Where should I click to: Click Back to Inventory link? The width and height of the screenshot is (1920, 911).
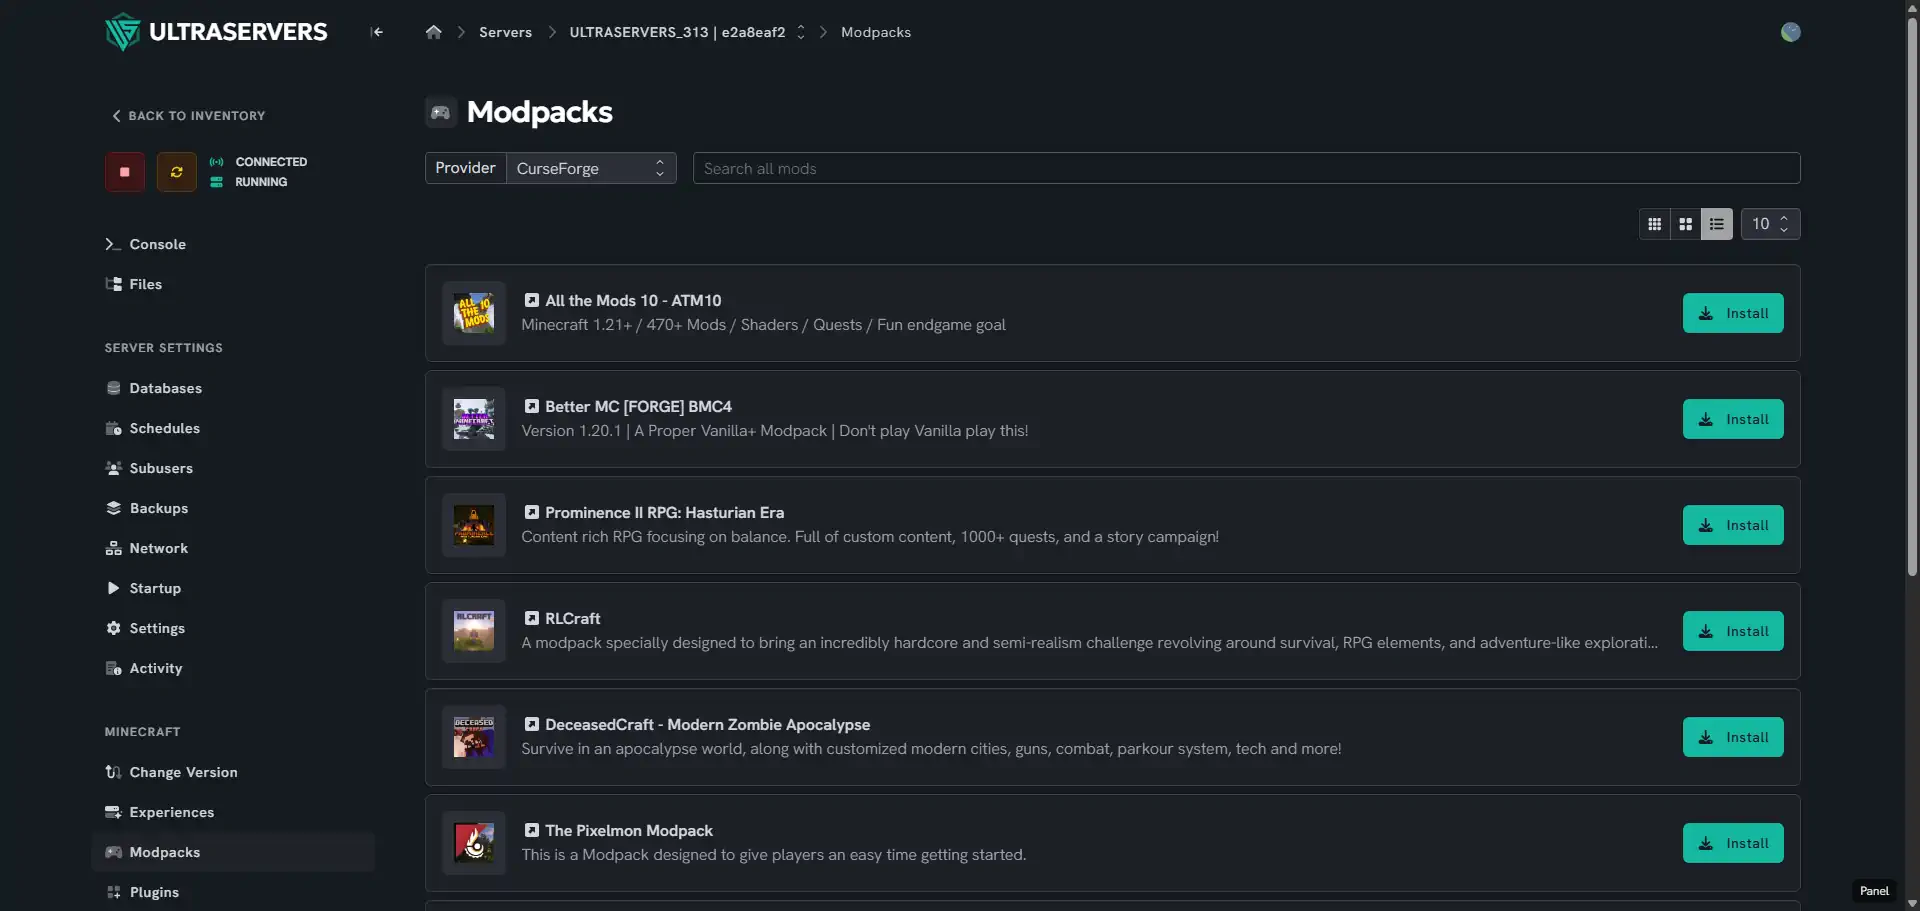point(188,116)
